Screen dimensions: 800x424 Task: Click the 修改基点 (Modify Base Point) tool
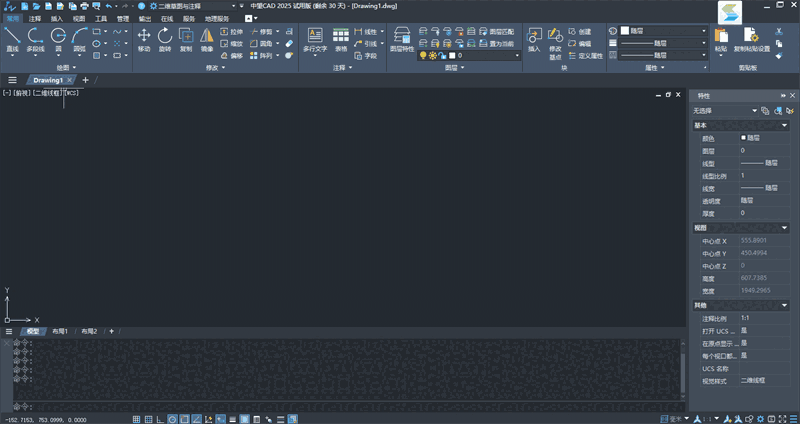(x=555, y=43)
